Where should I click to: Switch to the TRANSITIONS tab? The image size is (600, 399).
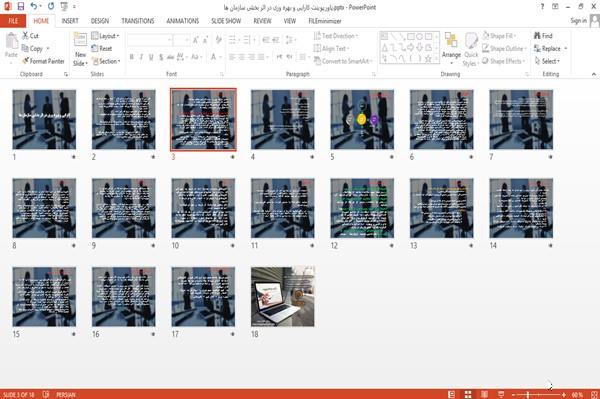pos(138,21)
